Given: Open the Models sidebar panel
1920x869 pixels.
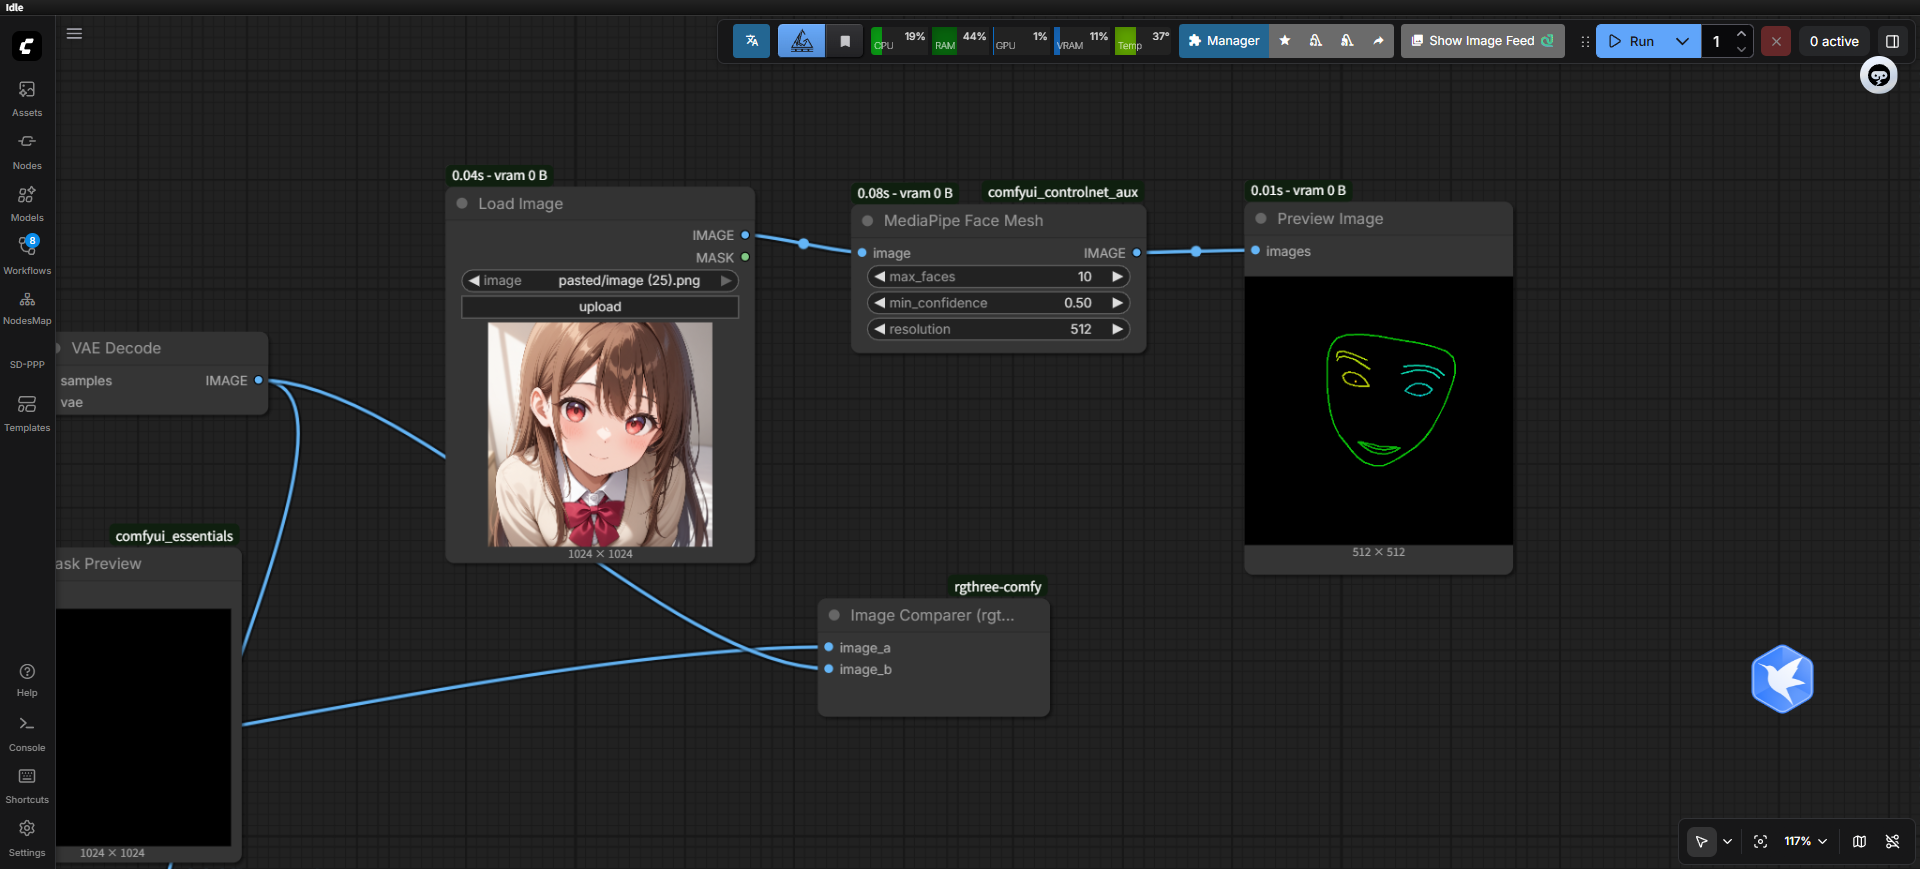Looking at the screenshot, I should coord(27,203).
